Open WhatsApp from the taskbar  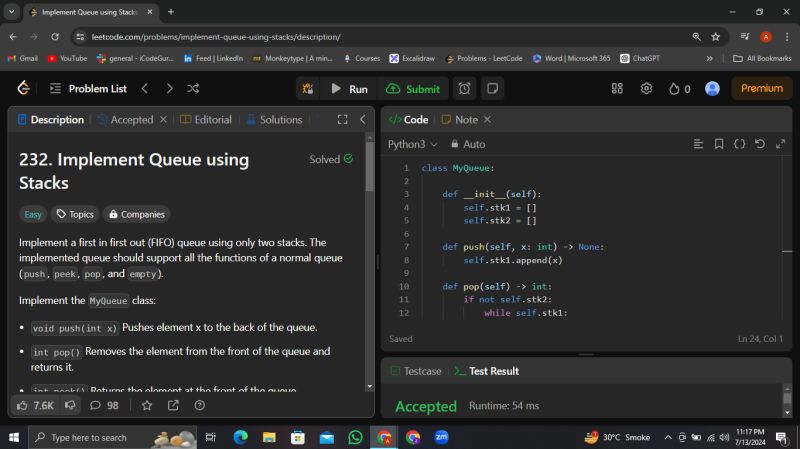click(x=355, y=437)
